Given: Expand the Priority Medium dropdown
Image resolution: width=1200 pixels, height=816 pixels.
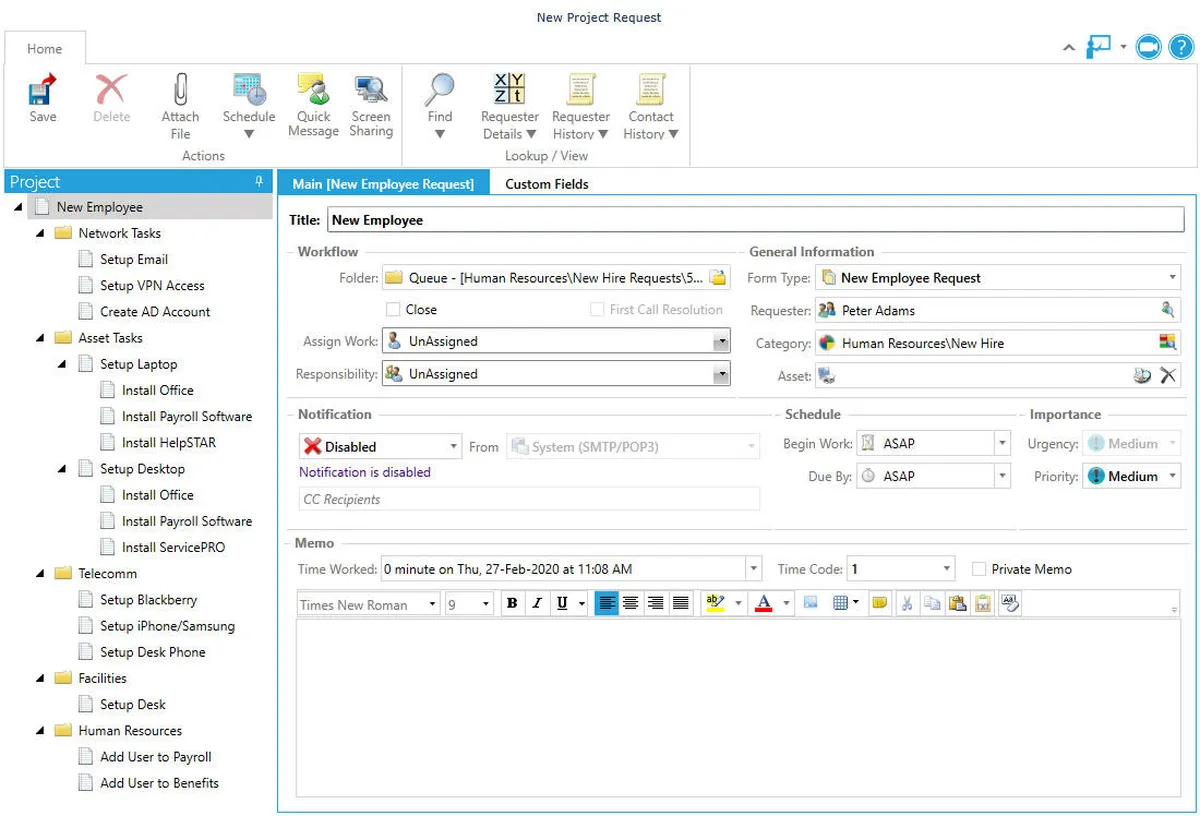Looking at the screenshot, I should click(x=1172, y=477).
